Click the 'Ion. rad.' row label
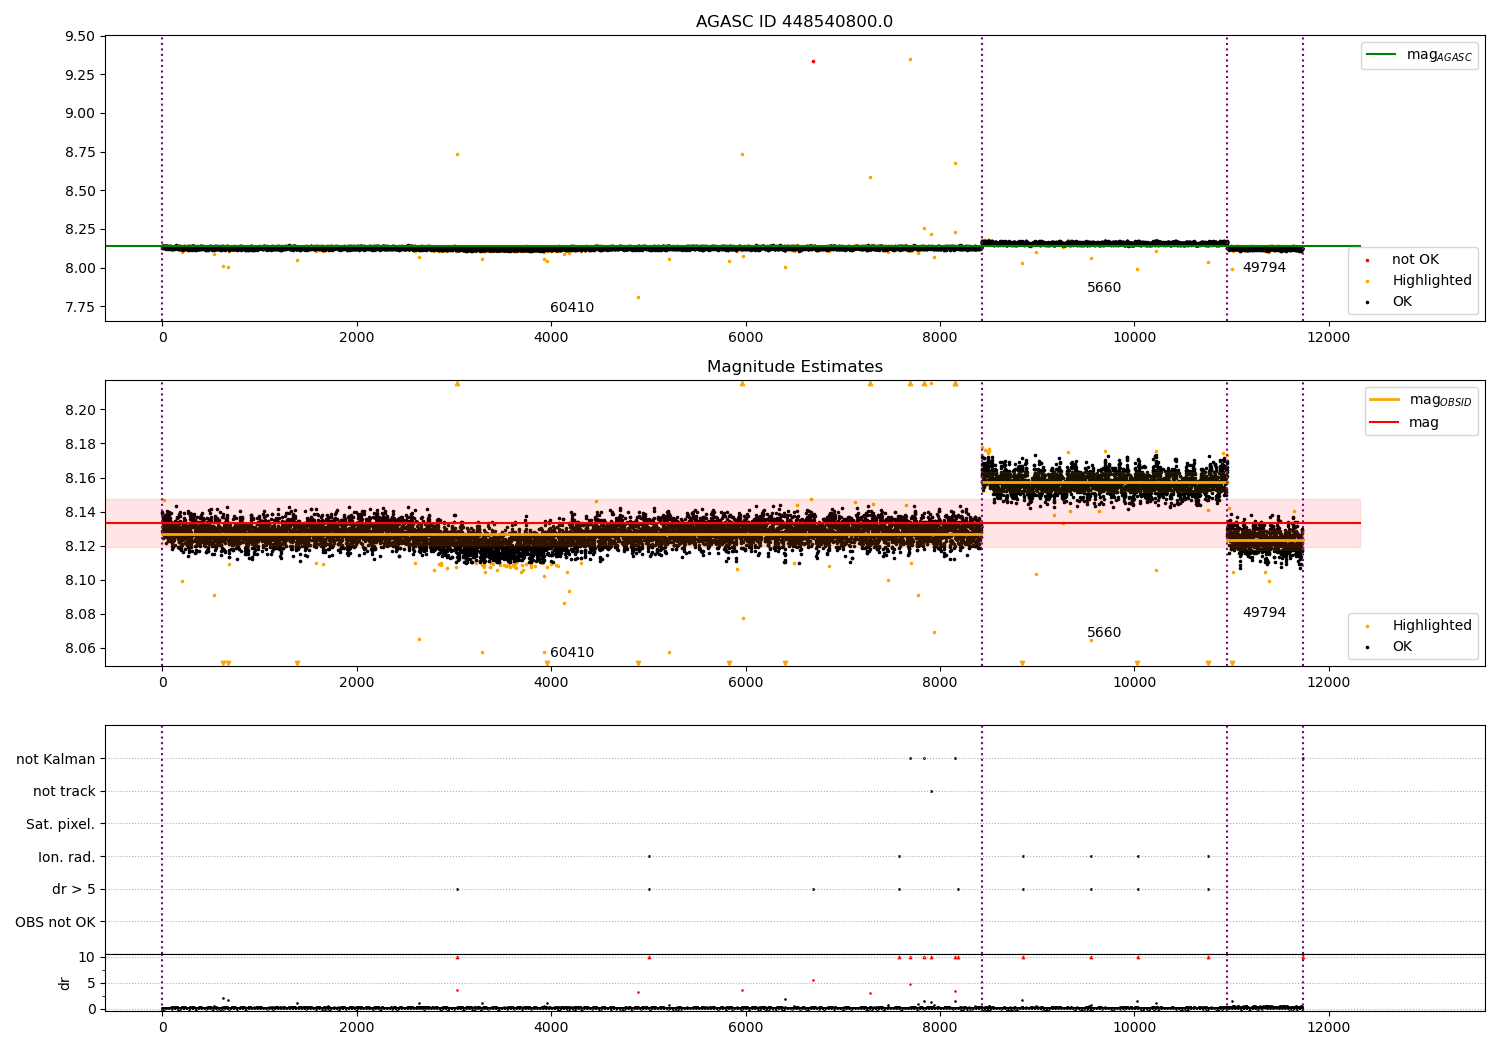Image resolution: width=1500 pixels, height=1050 pixels. 67,857
